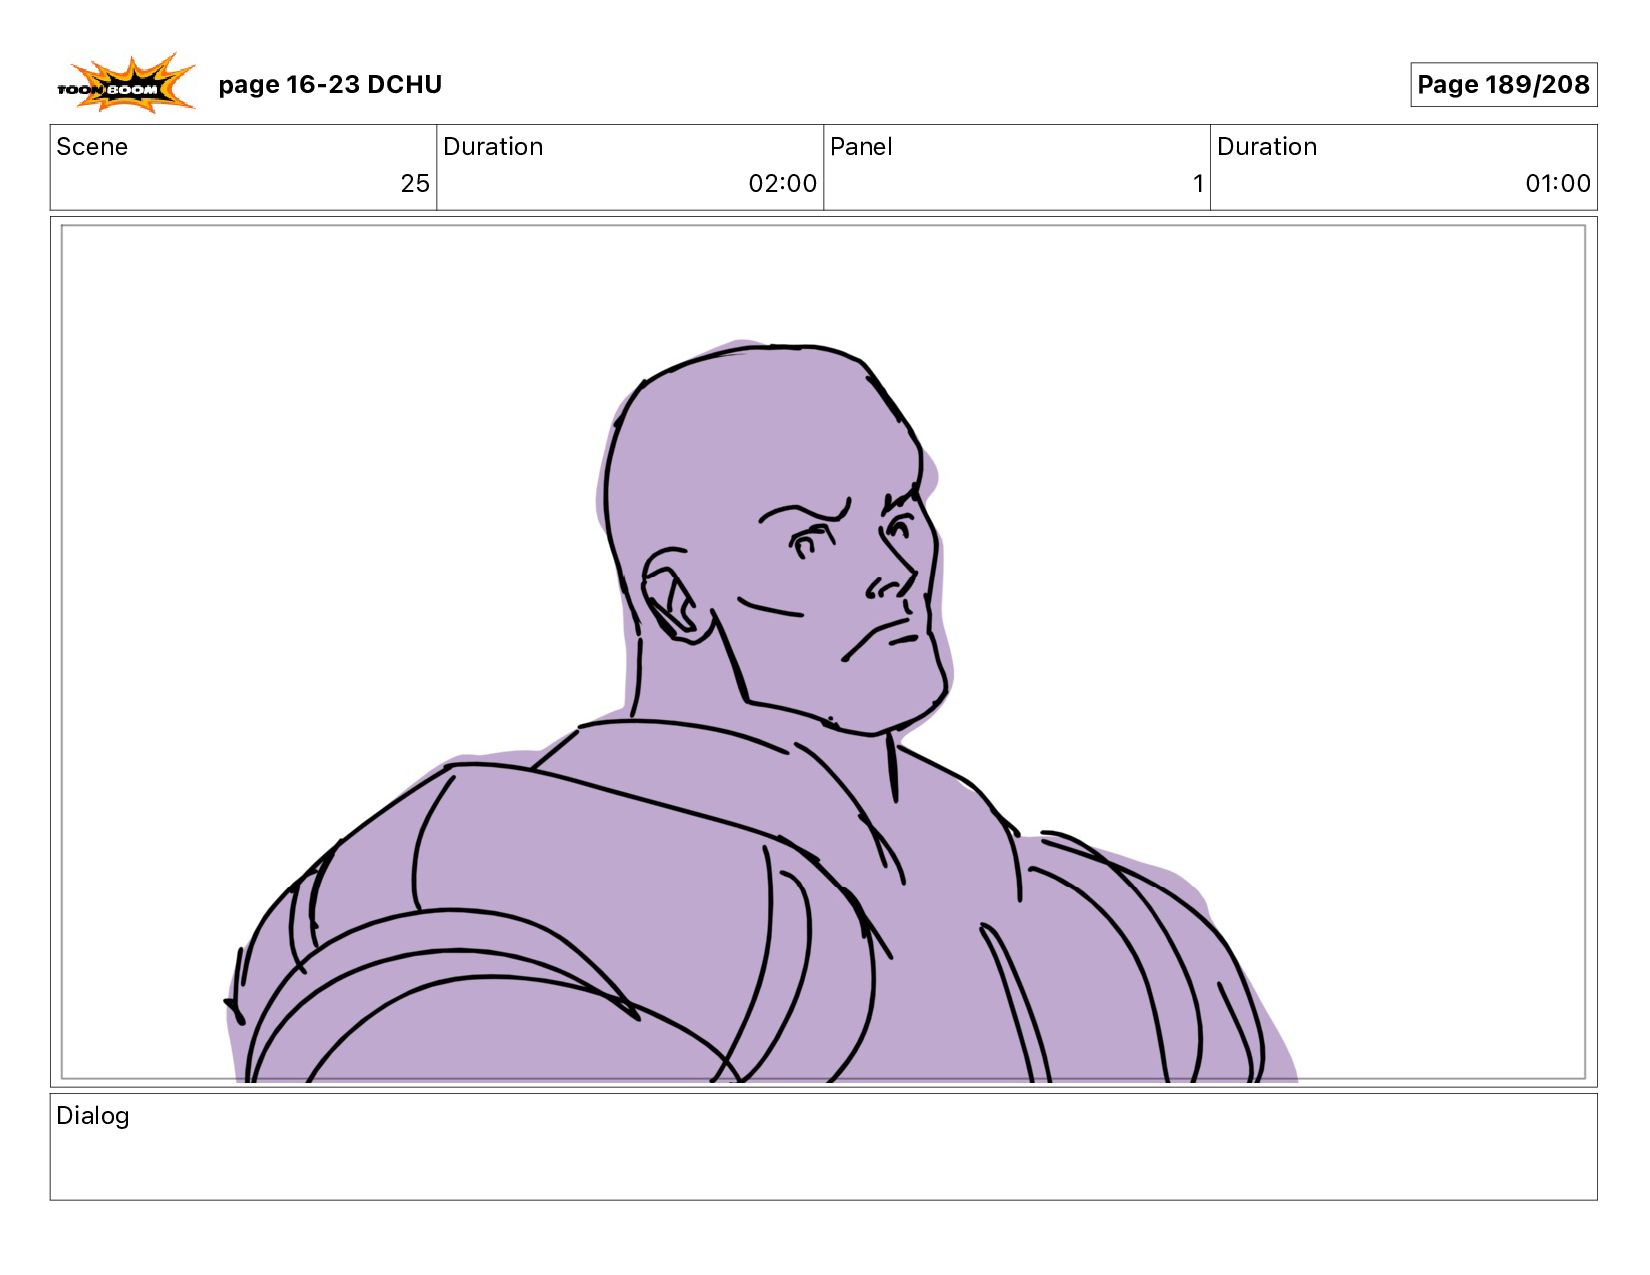Click the Toon Boom logo

126,83
